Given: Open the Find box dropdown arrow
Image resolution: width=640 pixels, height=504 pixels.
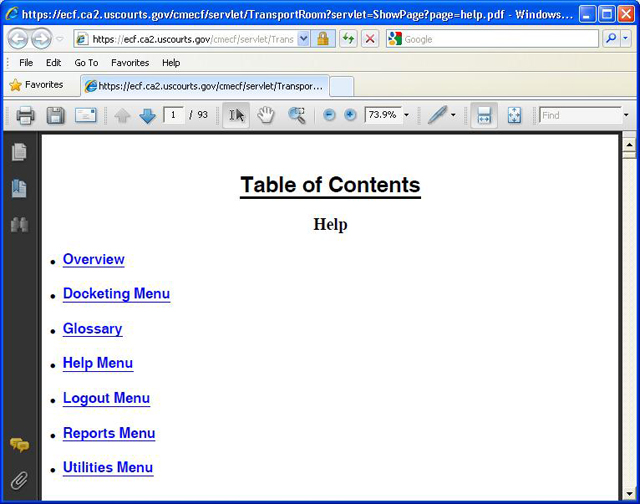Looking at the screenshot, I should [627, 115].
